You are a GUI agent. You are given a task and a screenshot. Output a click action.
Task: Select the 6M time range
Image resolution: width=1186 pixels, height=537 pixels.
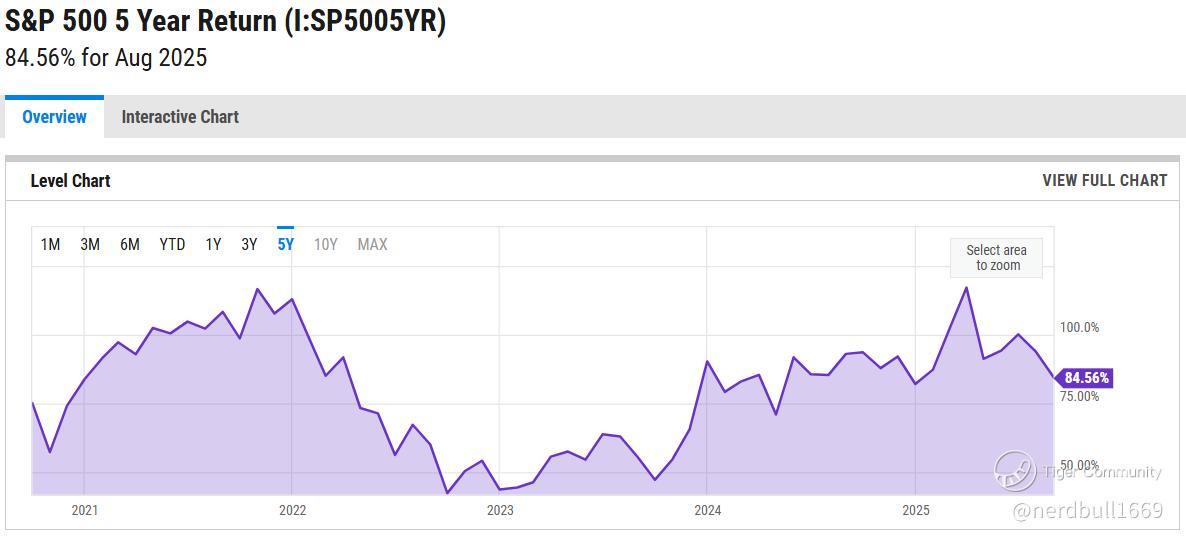pos(129,244)
